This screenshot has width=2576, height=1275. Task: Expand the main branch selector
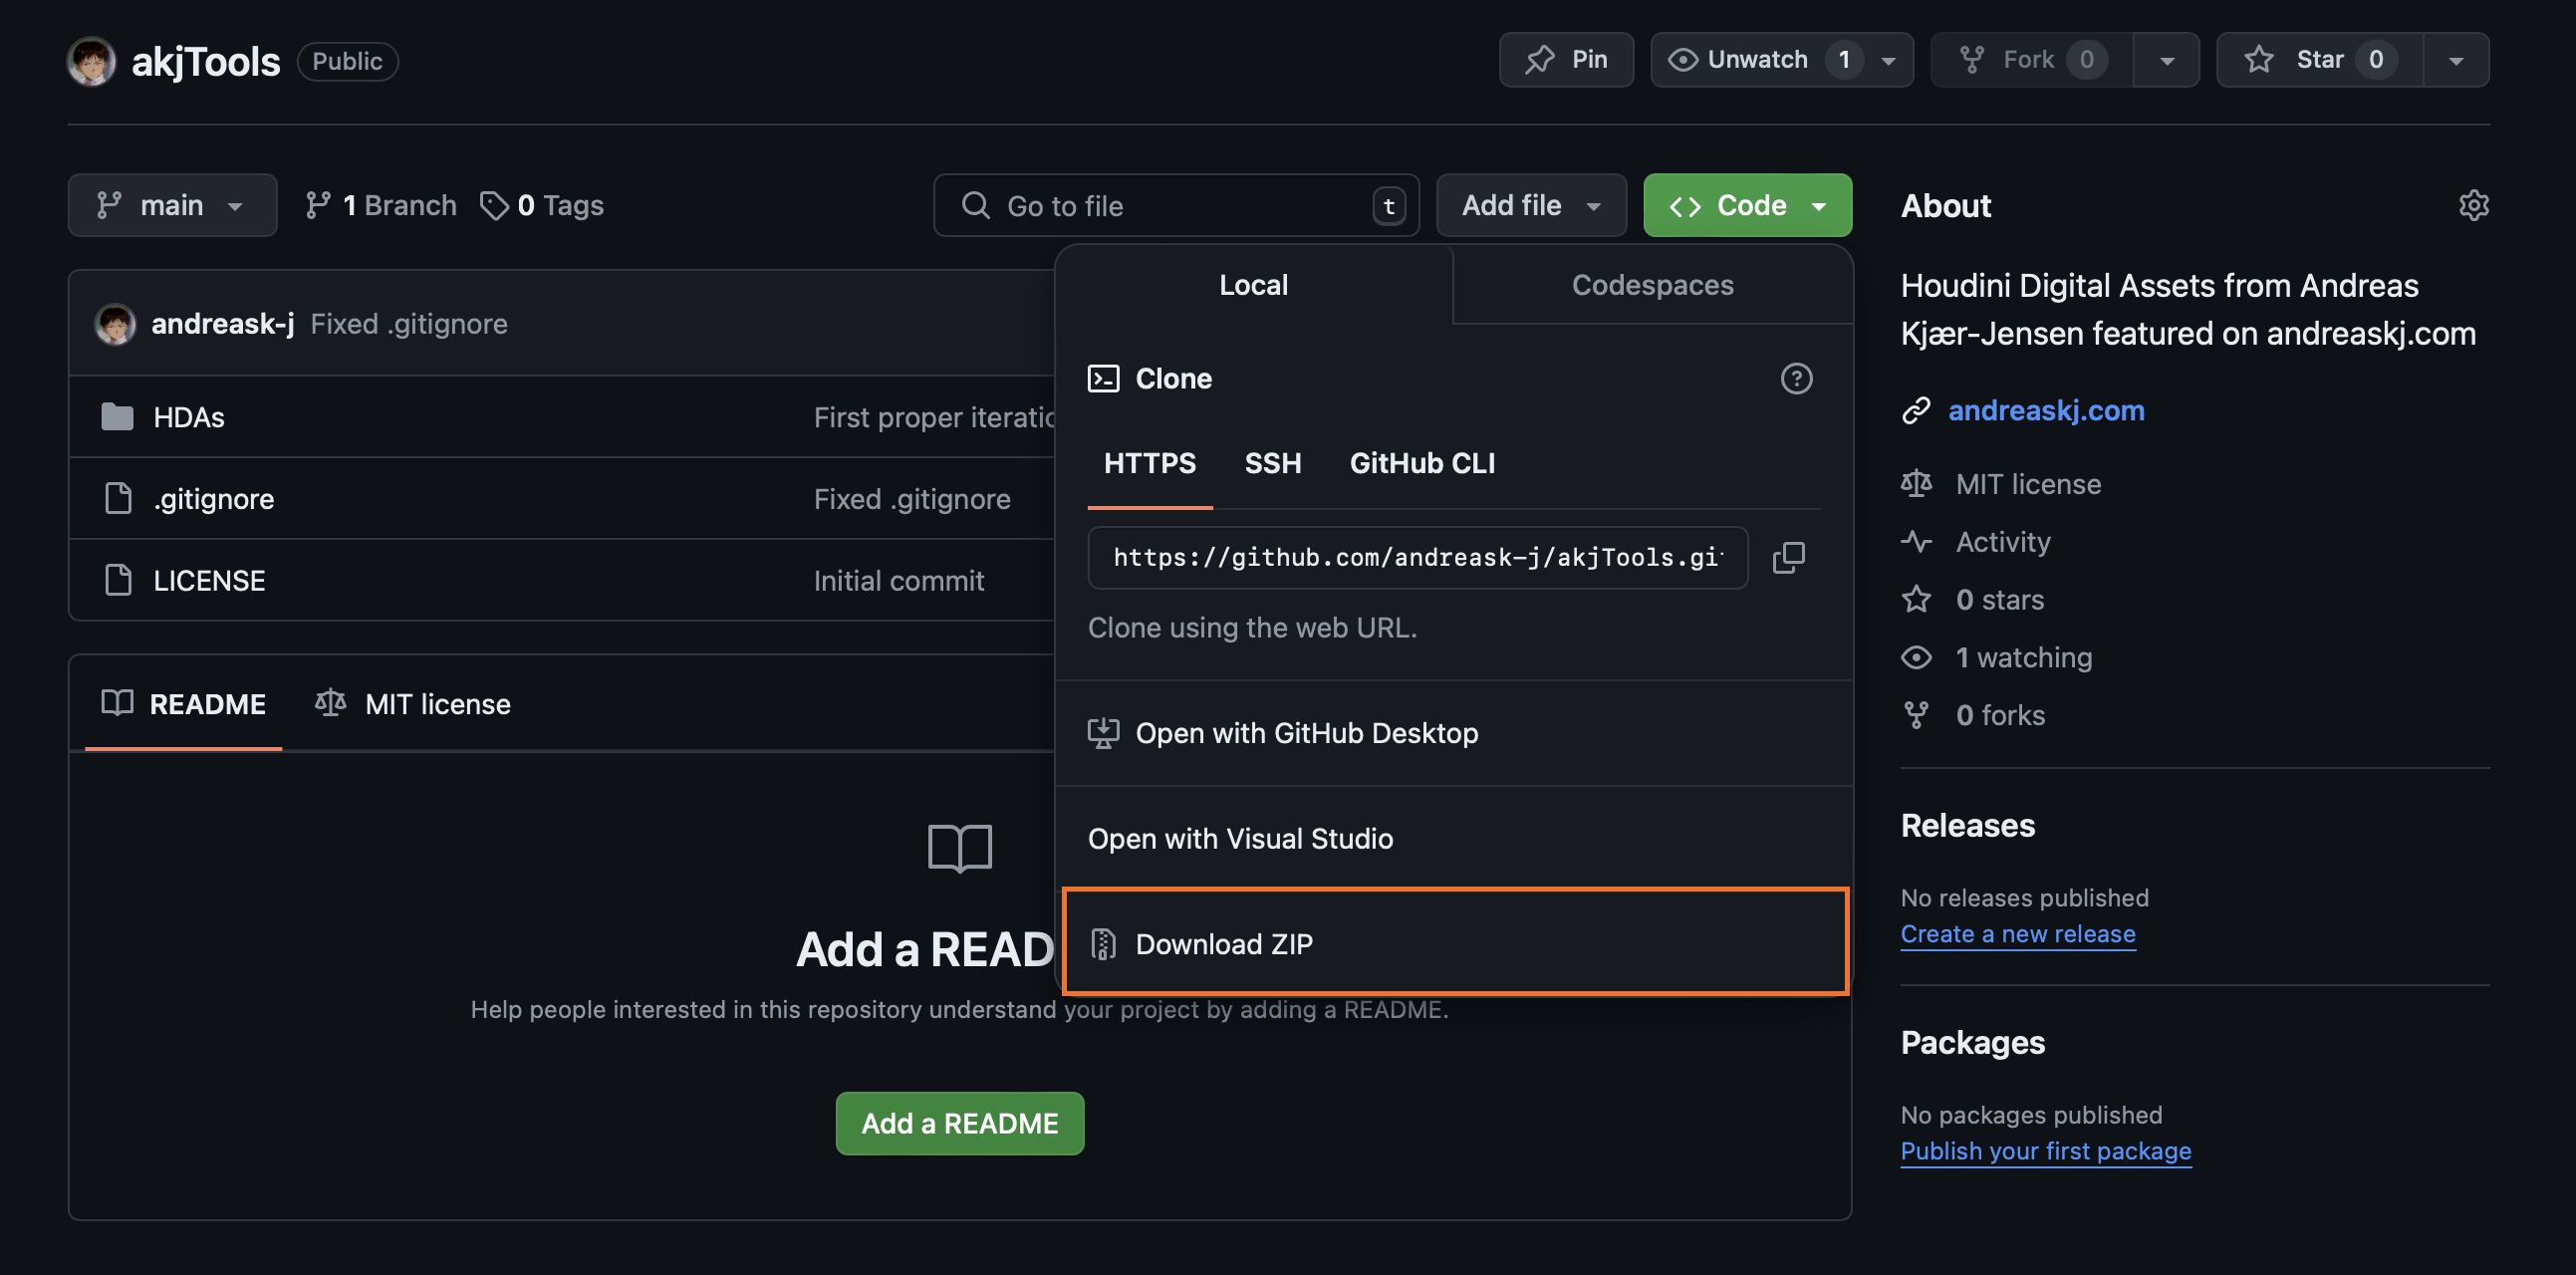click(x=172, y=205)
